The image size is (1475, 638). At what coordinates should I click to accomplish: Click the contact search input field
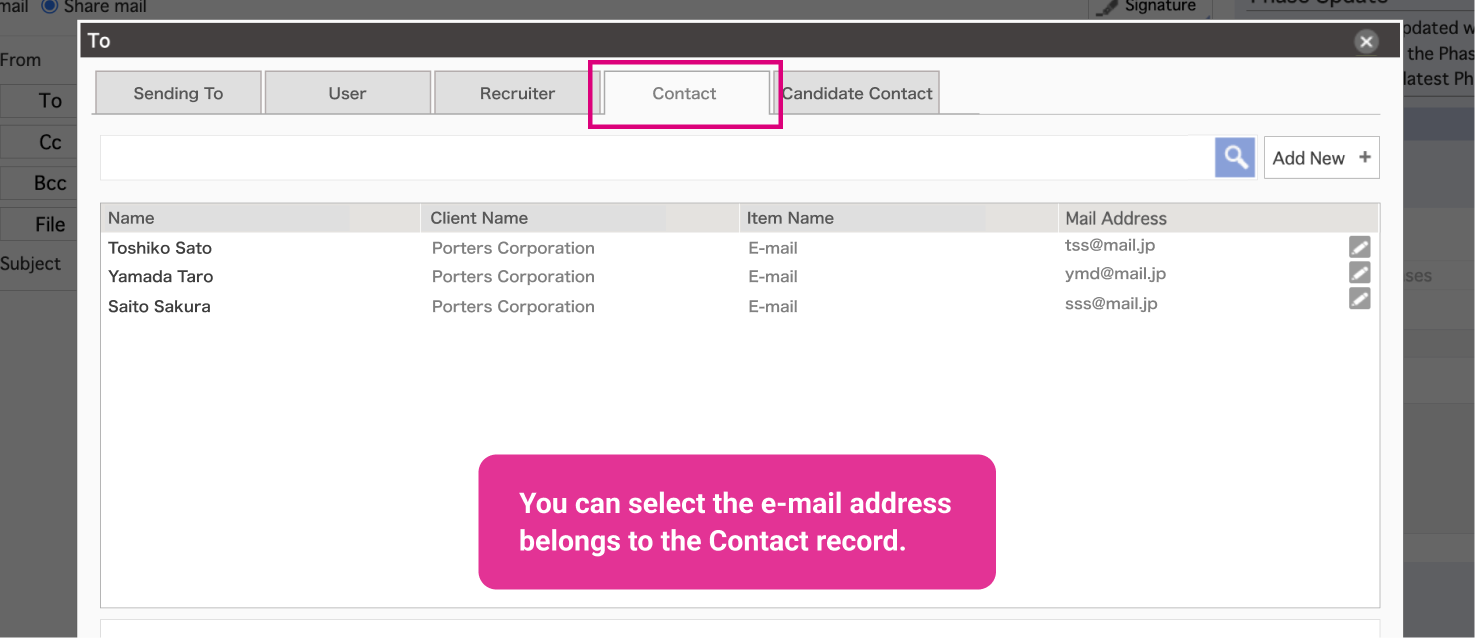(x=657, y=158)
